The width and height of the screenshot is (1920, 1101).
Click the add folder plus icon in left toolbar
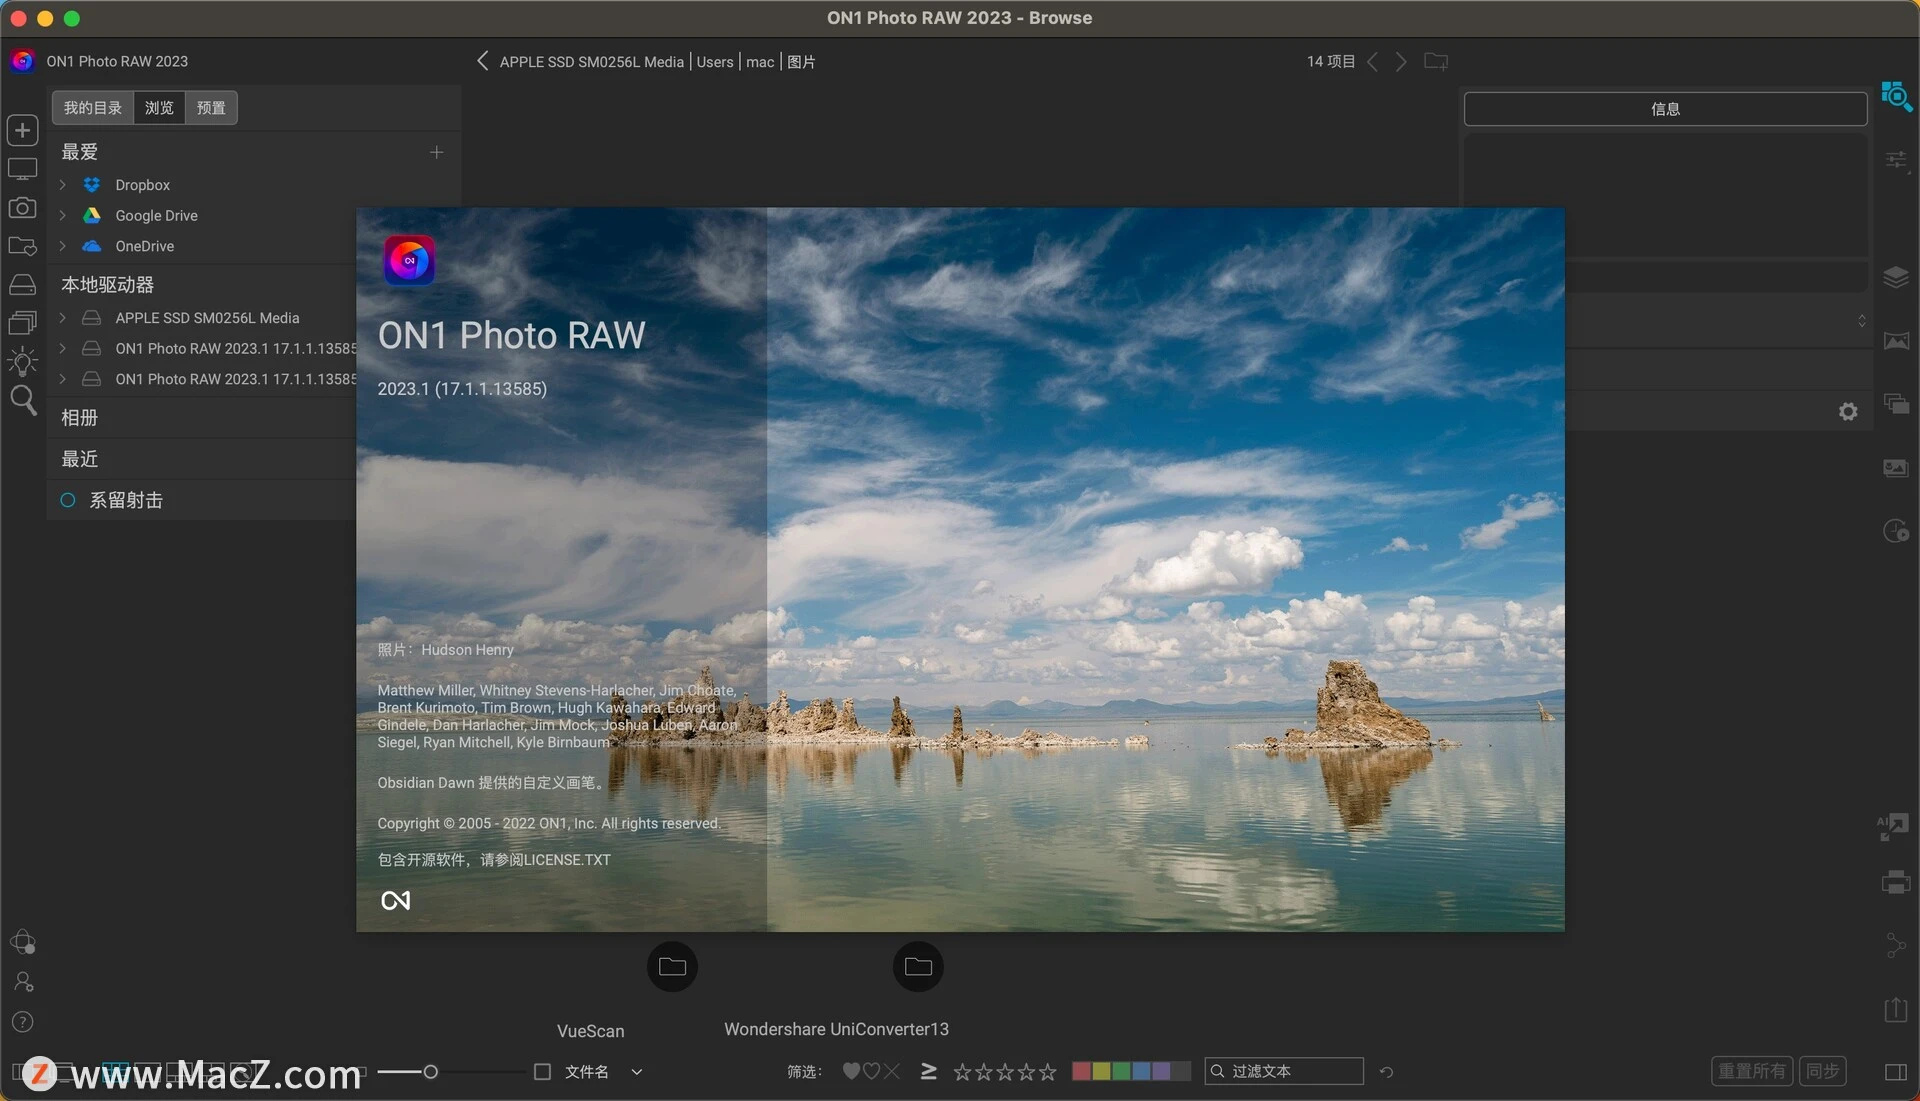pyautogui.click(x=22, y=130)
